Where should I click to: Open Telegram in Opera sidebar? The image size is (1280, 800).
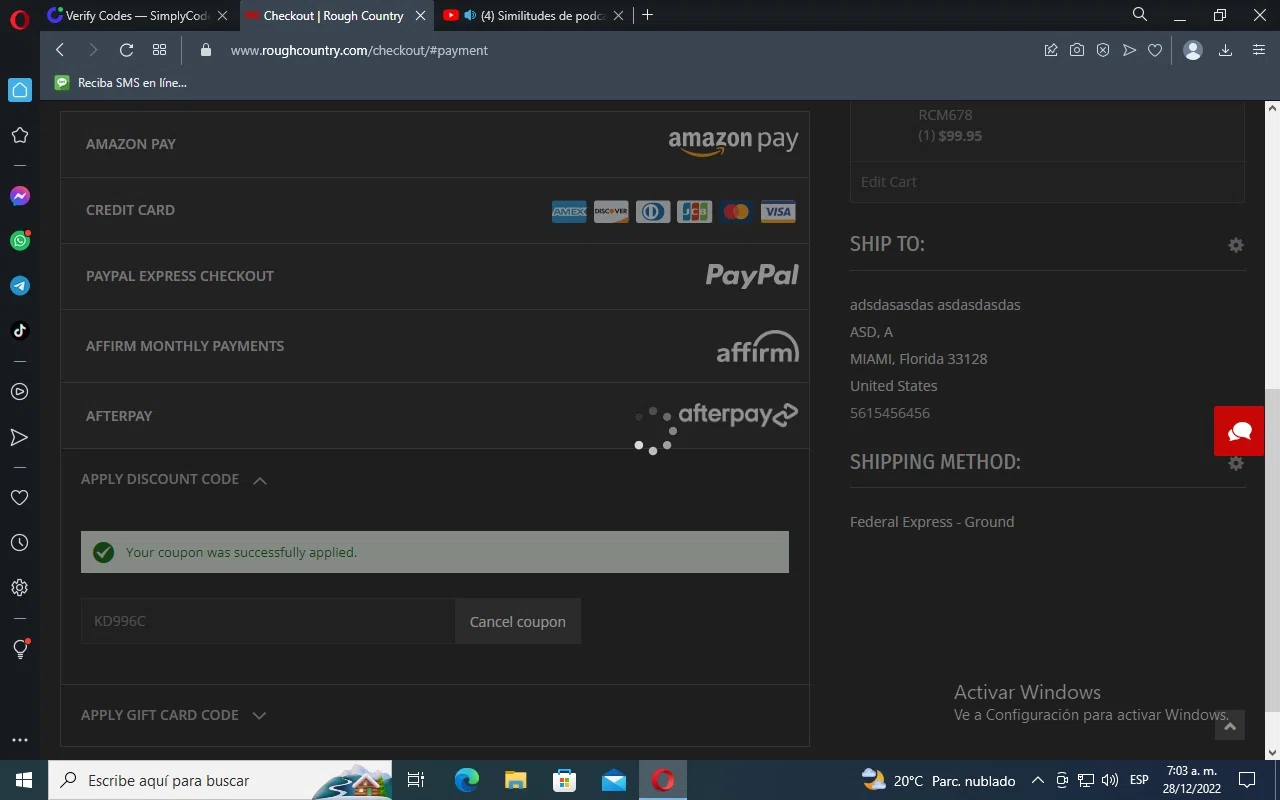(x=20, y=286)
